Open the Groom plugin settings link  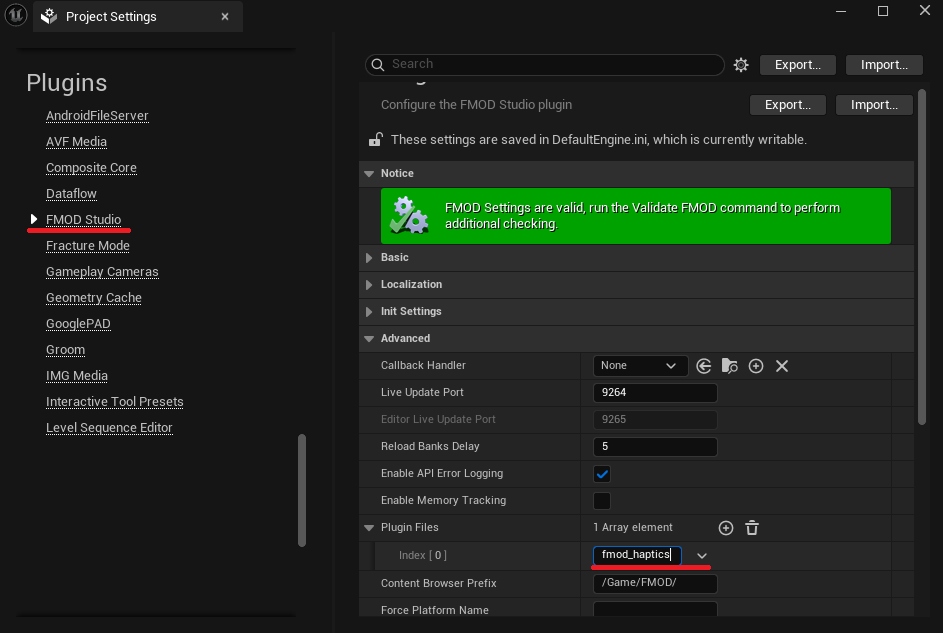click(x=65, y=349)
